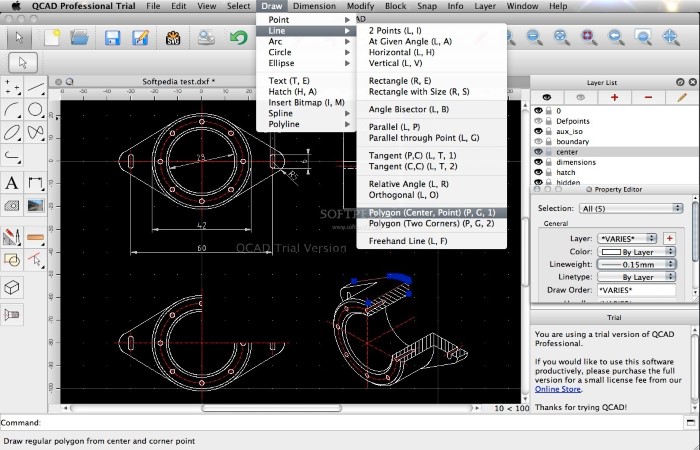
Task: Click the Zoom to Selection red icon
Action: pos(589,37)
